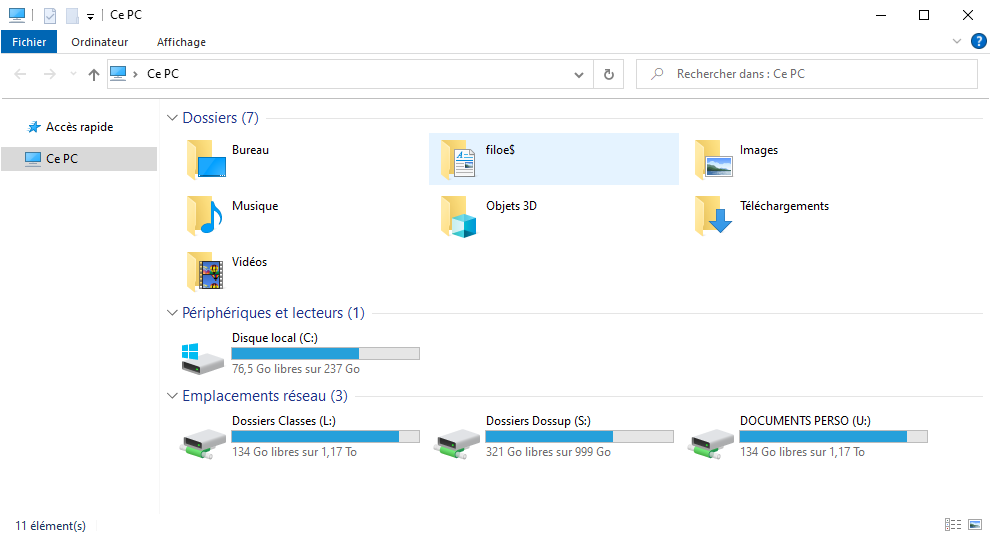The height and width of the screenshot is (538, 991).
Task: Open the Affichage ribbon tab
Action: click(x=181, y=42)
